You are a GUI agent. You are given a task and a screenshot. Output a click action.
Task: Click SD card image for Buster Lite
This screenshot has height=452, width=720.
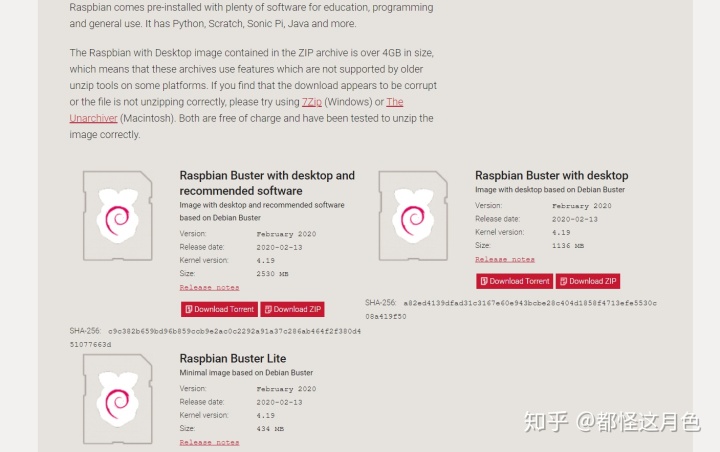tap(118, 399)
